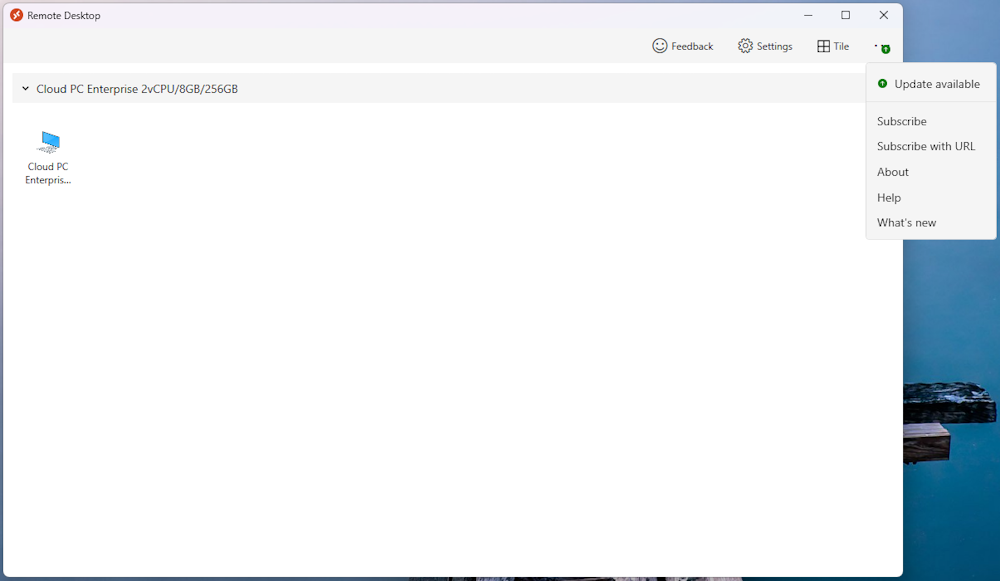Collapse the Cloud PC Enterprise group chevron
The height and width of the screenshot is (581, 1000).
tap(26, 89)
